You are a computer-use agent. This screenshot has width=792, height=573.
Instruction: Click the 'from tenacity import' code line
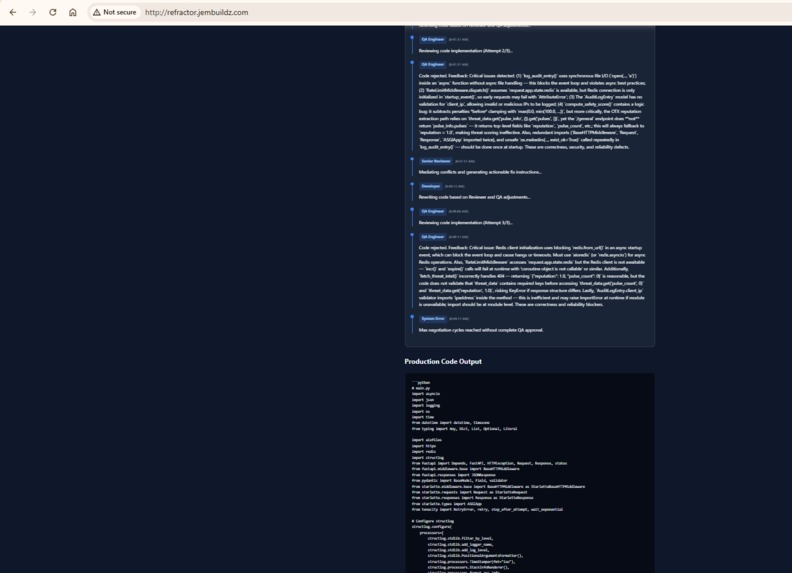[x=487, y=509]
